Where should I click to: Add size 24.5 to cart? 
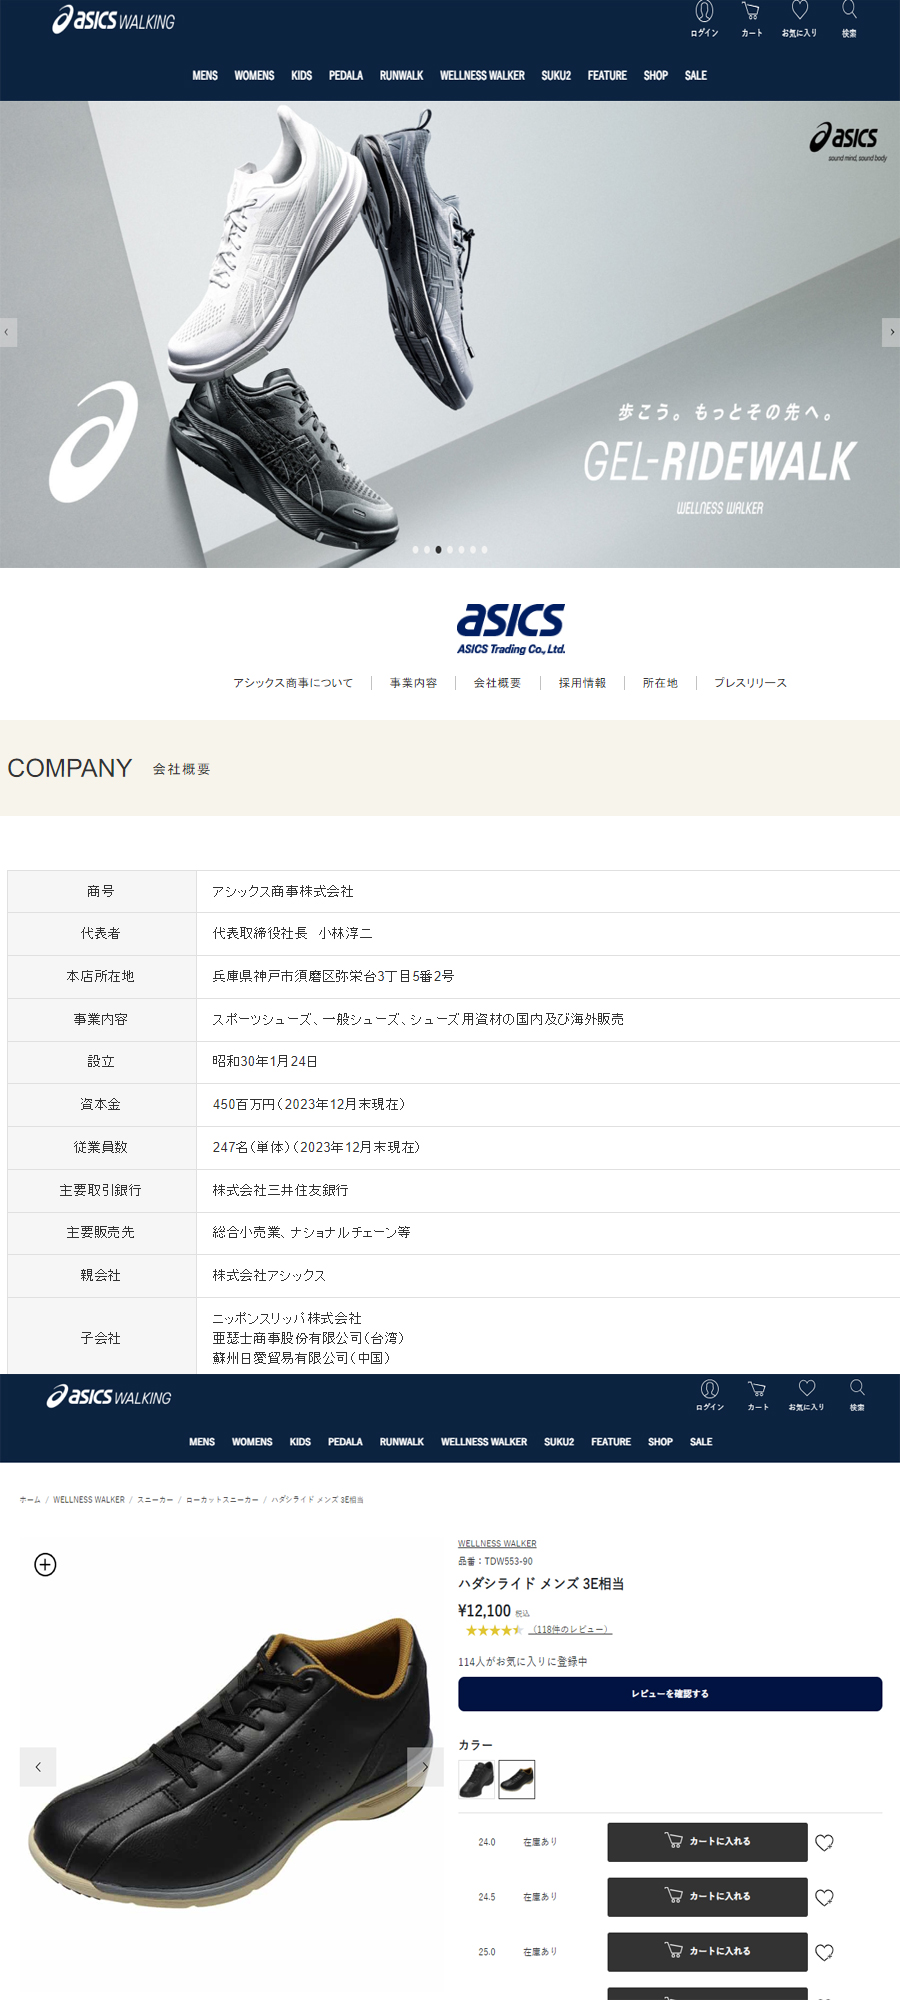tap(707, 1897)
